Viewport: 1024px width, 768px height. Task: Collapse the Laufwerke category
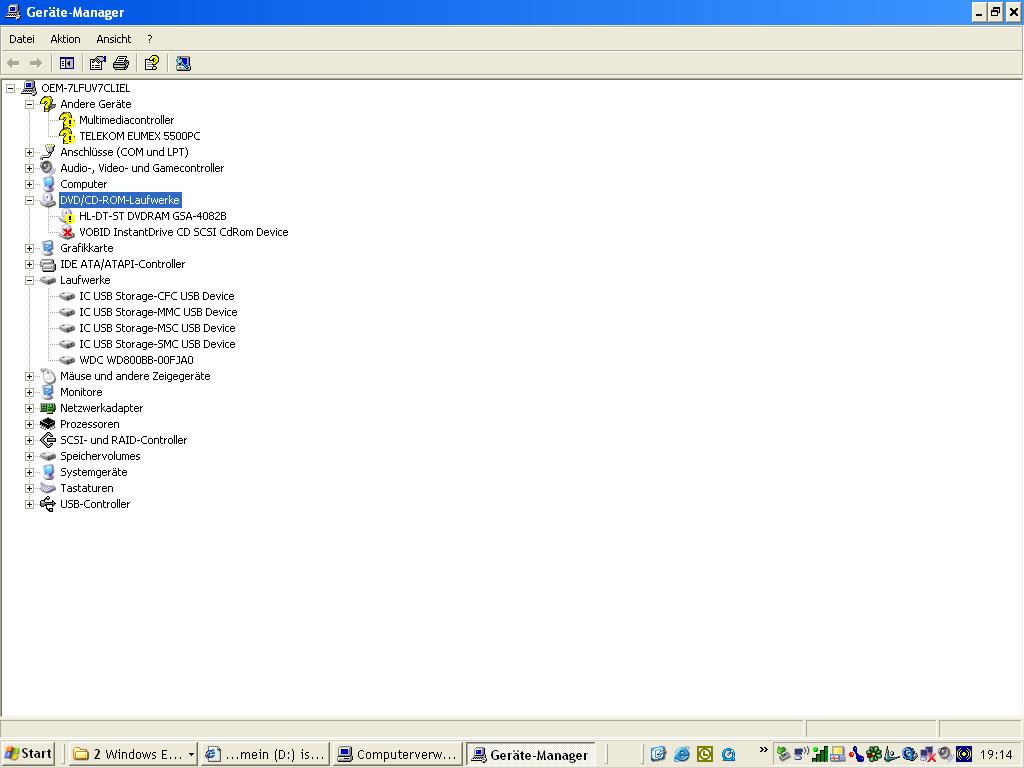pyautogui.click(x=29, y=280)
